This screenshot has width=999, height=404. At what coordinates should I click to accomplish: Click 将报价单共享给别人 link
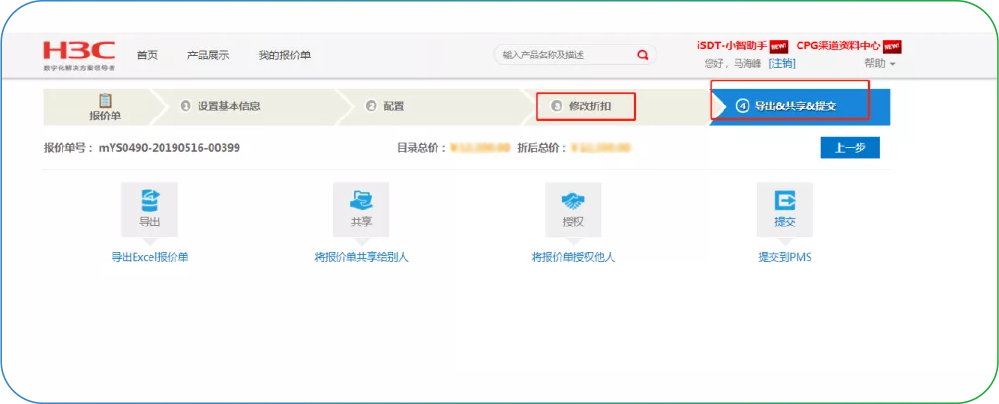tap(361, 257)
